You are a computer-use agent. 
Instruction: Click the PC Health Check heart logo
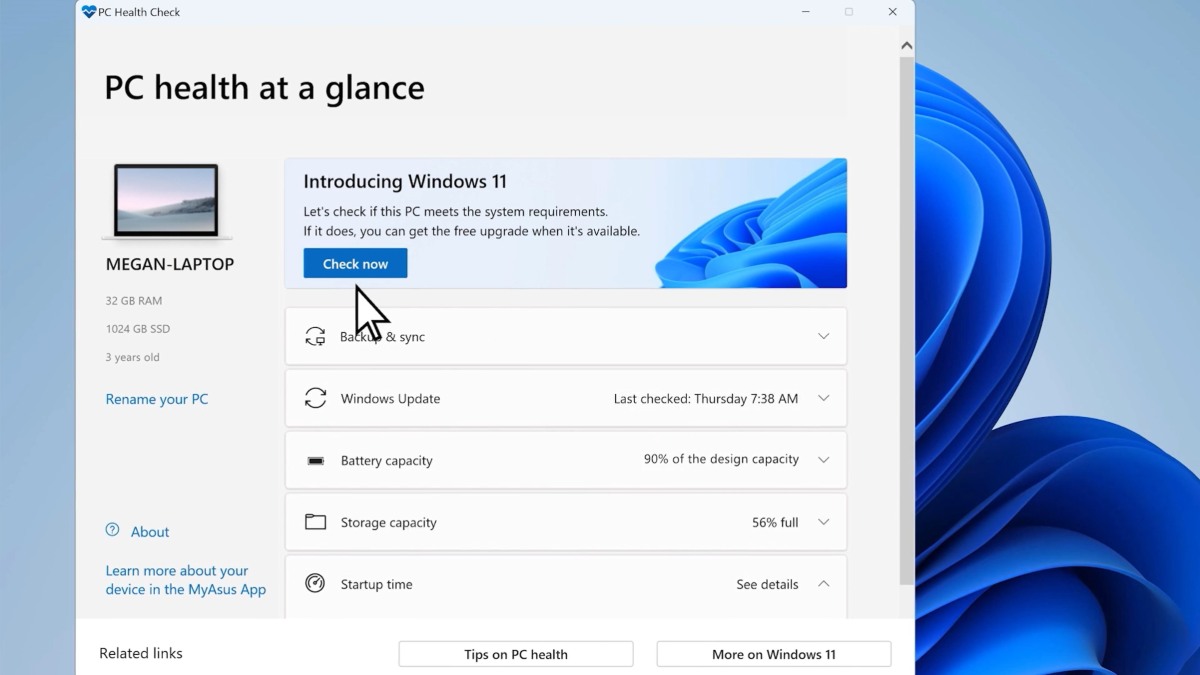click(90, 12)
